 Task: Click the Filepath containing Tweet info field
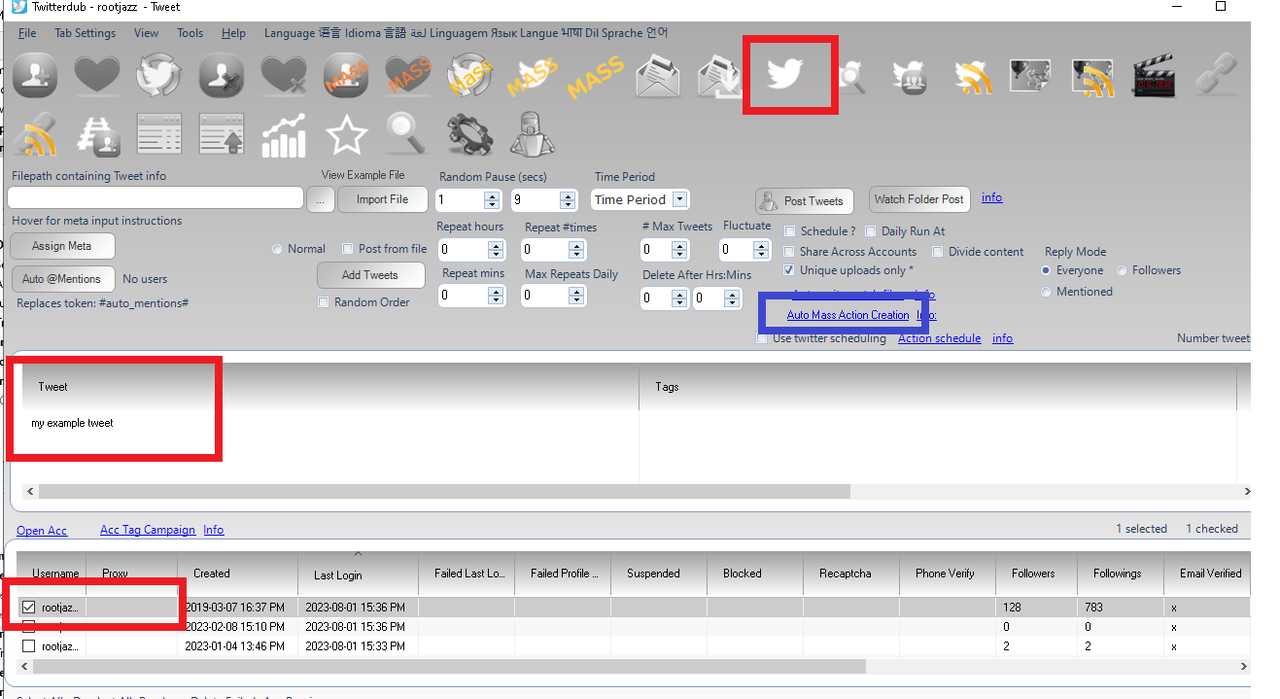click(156, 198)
